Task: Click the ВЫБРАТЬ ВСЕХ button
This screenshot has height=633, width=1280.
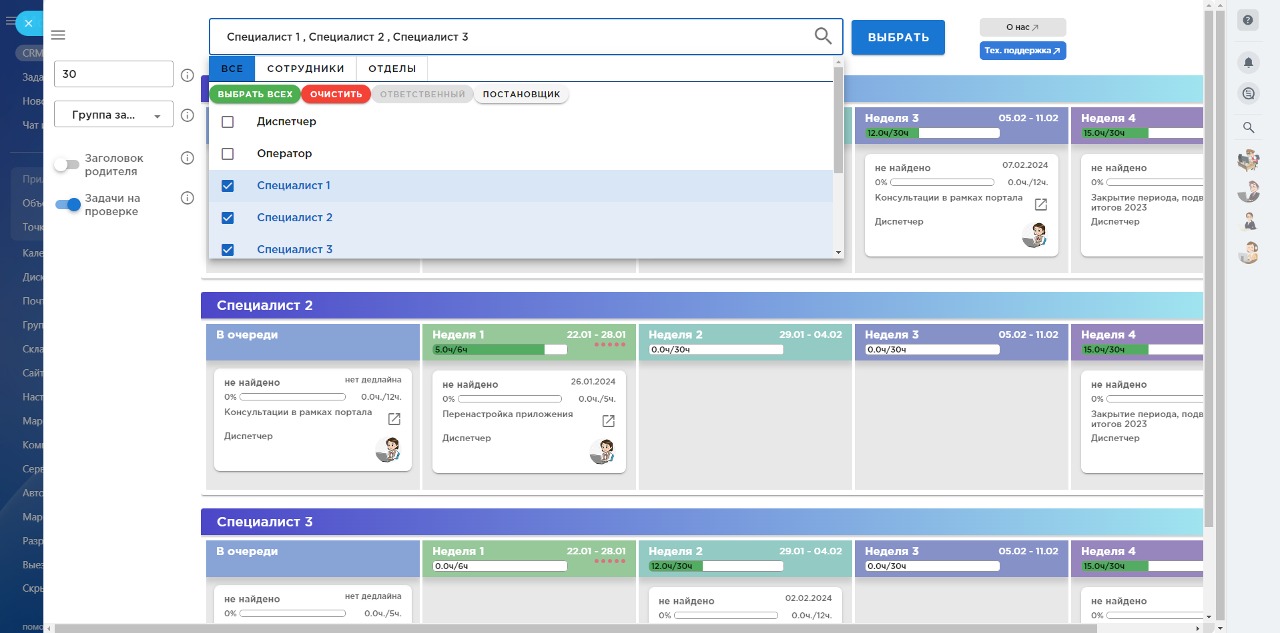Action: point(255,94)
